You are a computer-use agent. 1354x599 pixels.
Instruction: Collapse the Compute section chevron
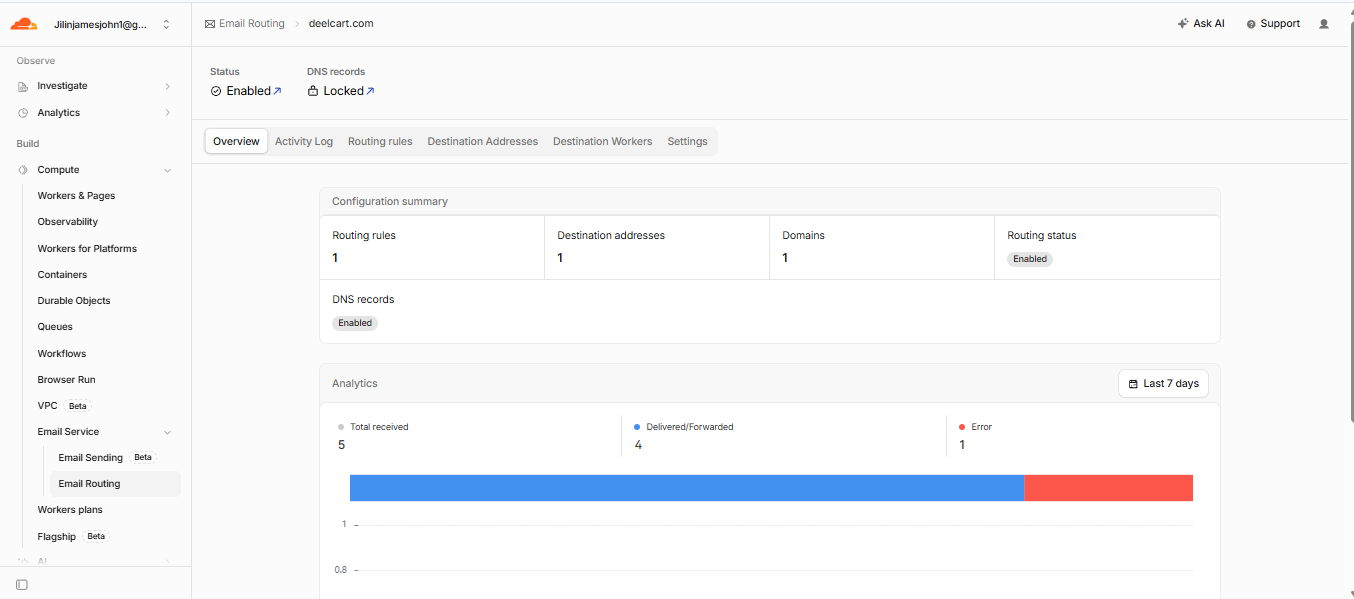click(x=167, y=170)
